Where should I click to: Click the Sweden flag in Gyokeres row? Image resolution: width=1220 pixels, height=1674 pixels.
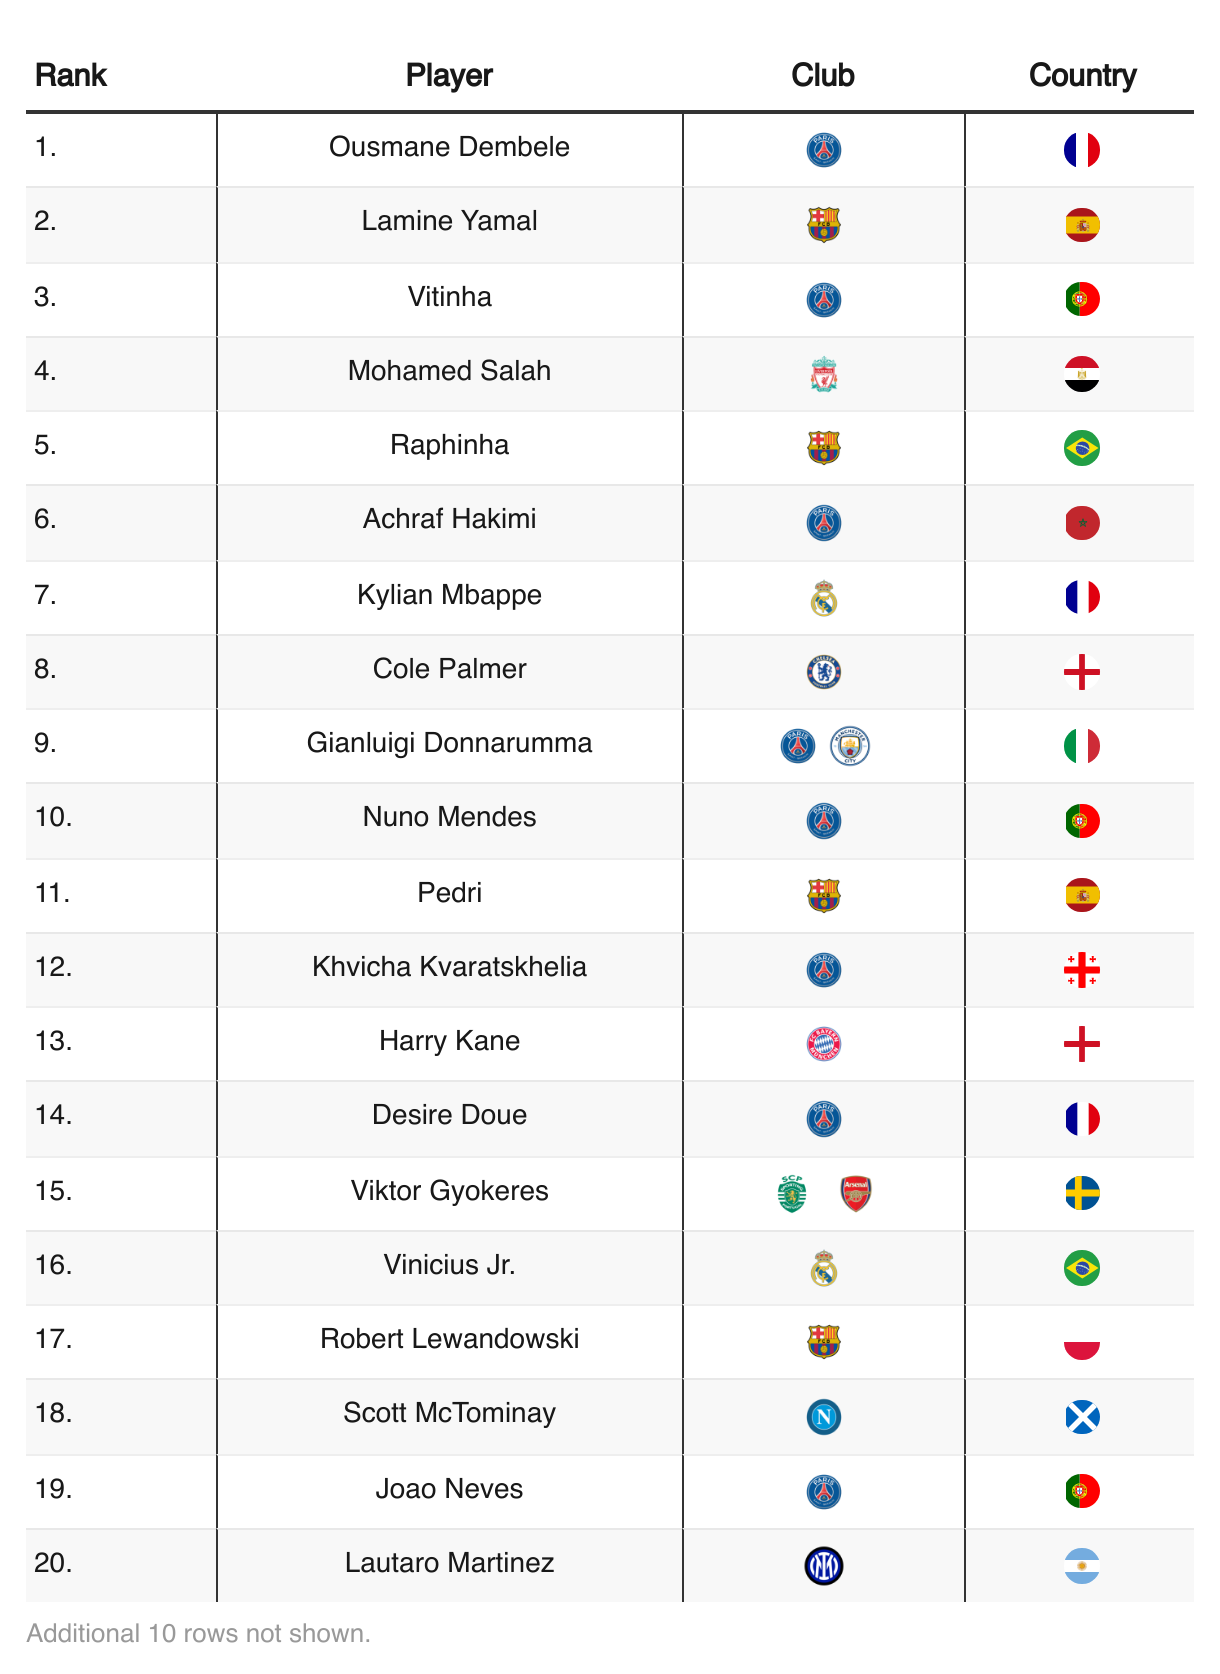(x=1082, y=1193)
